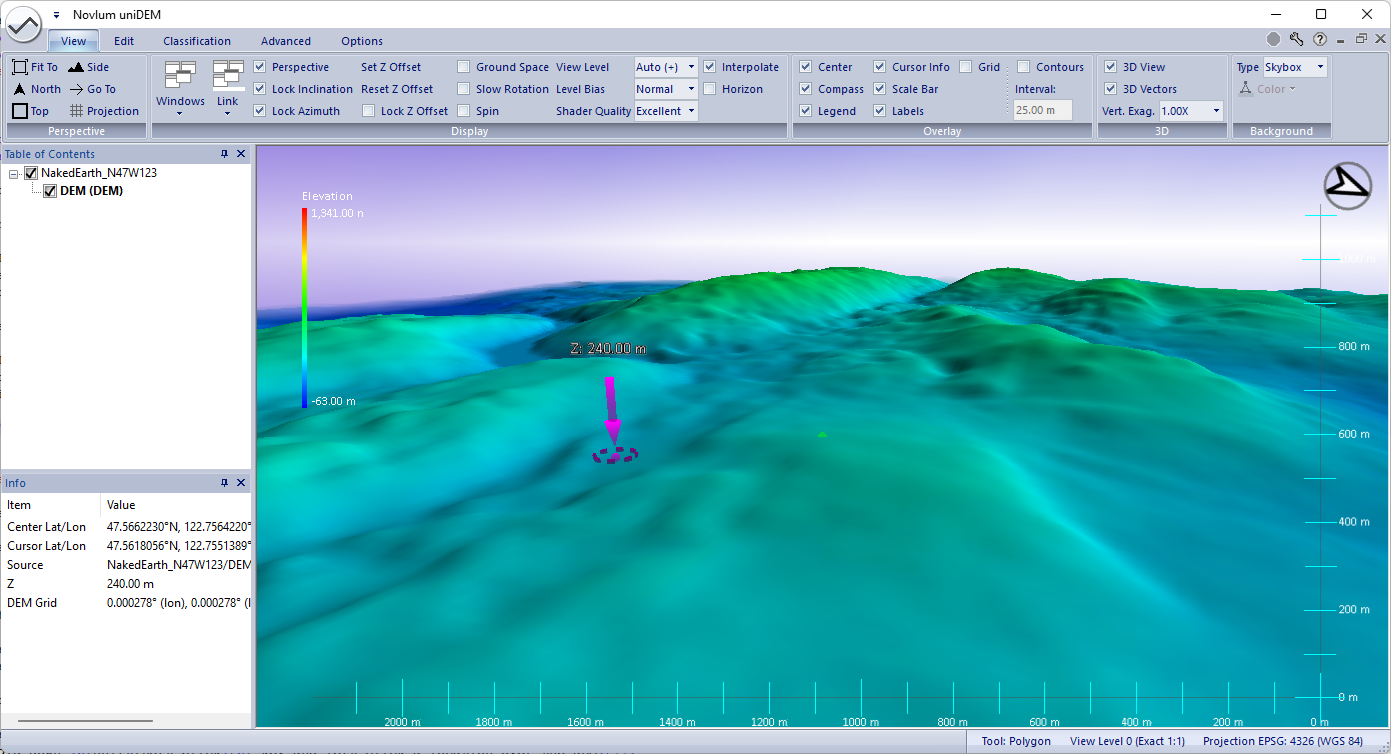Uncheck Lock Inclination
The height and width of the screenshot is (754, 1391).
(260, 89)
